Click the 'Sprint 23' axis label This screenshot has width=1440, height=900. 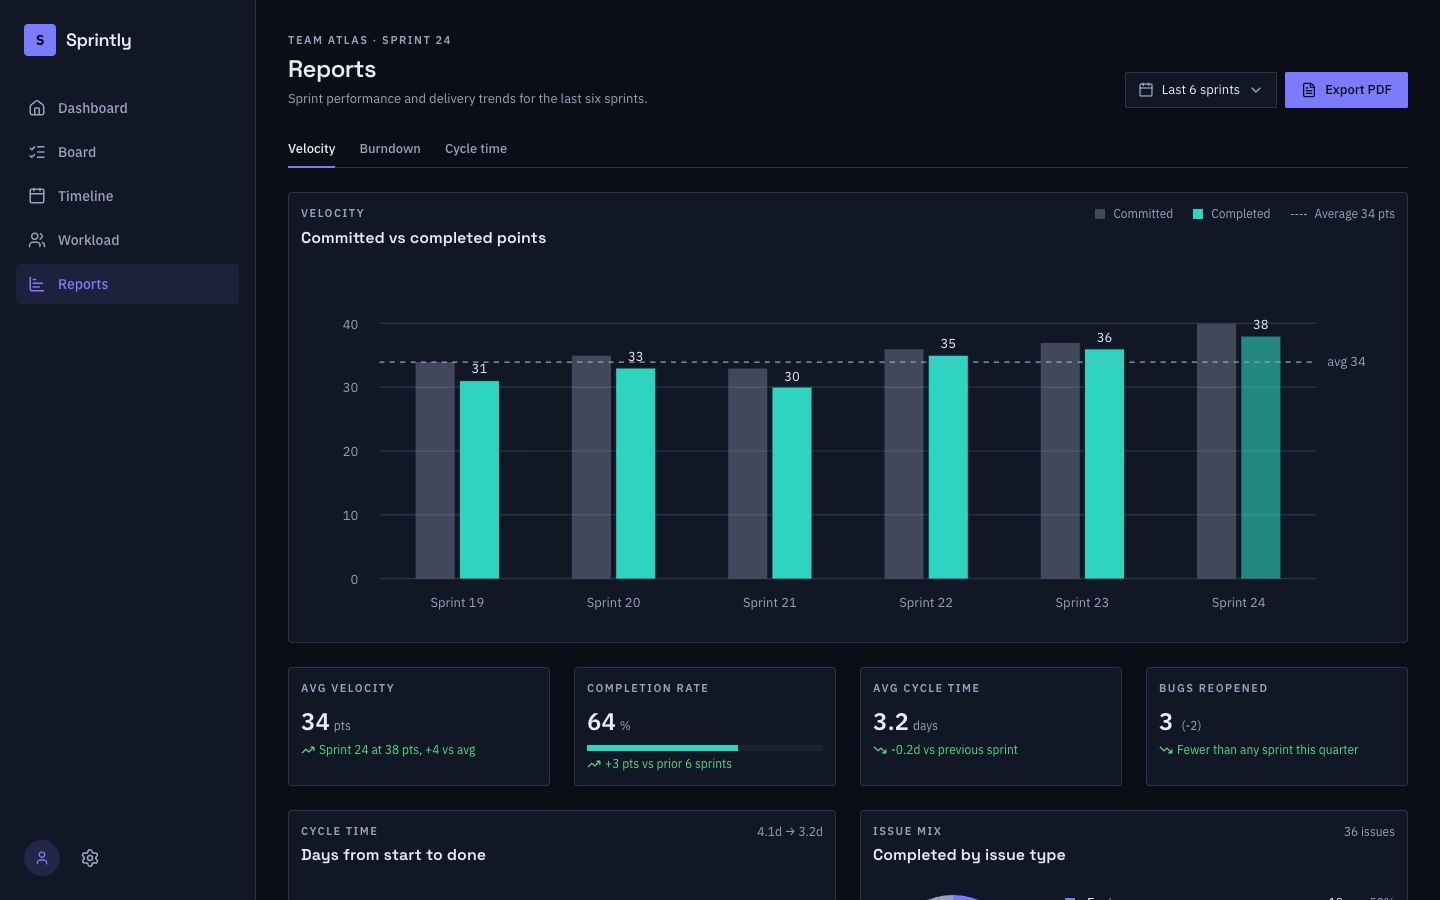(1082, 603)
